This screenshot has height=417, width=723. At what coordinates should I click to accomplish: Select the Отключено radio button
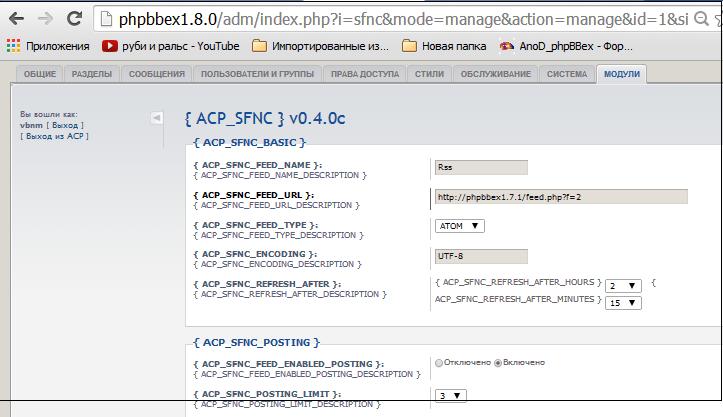point(439,362)
